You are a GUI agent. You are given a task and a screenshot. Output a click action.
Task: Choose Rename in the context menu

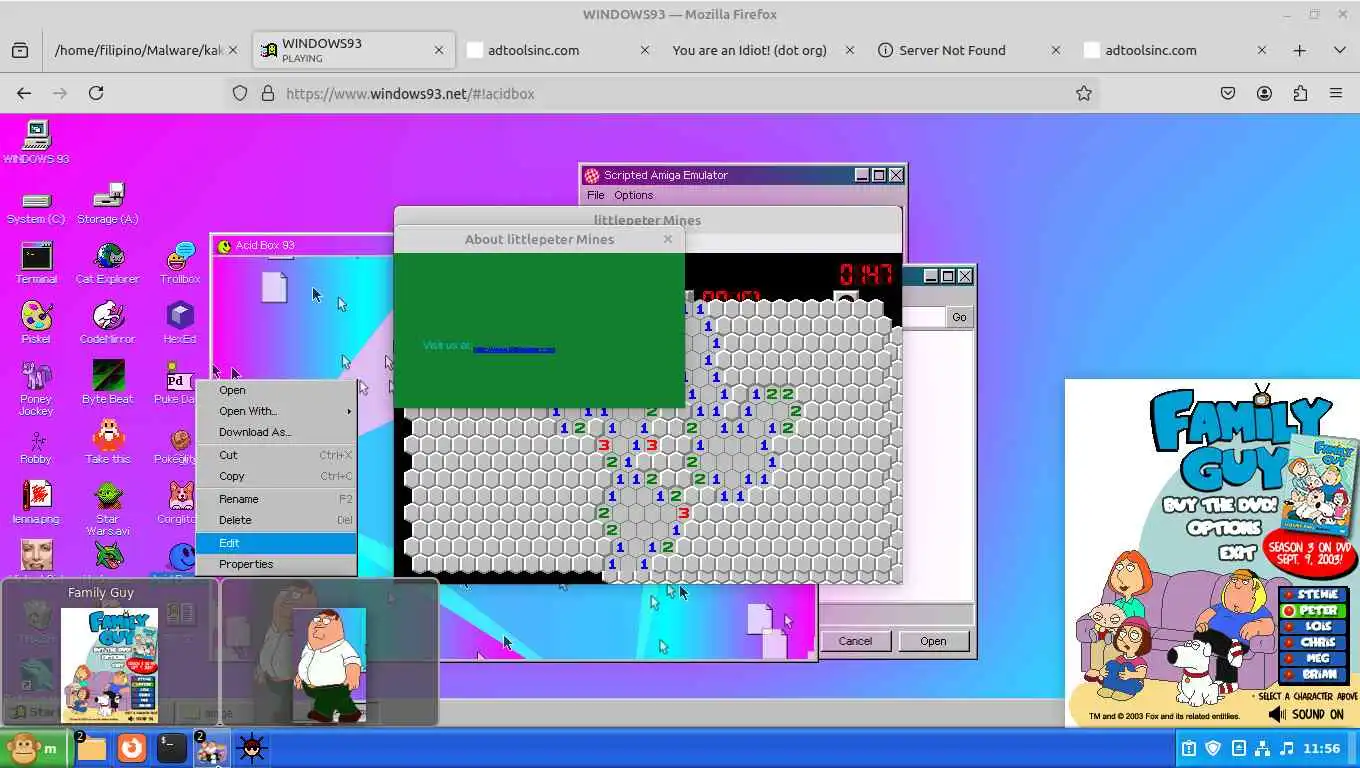click(276, 499)
